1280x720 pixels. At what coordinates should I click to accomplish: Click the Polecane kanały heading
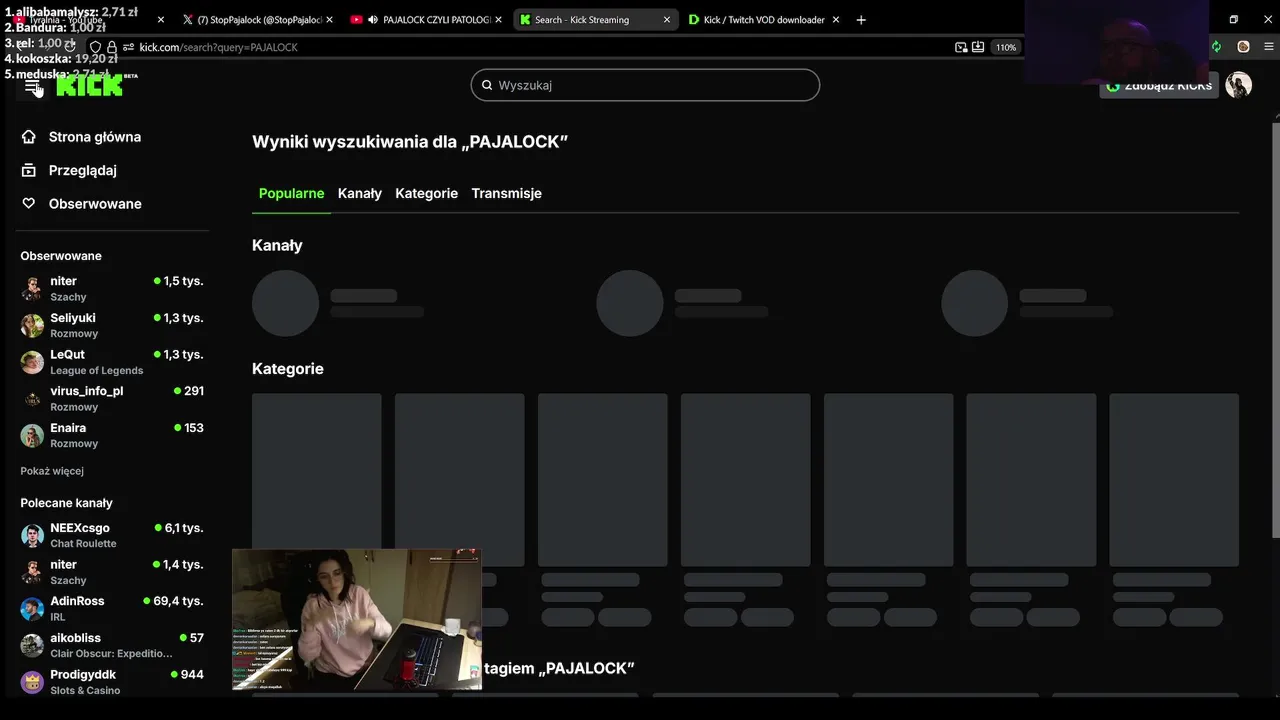pos(66,503)
